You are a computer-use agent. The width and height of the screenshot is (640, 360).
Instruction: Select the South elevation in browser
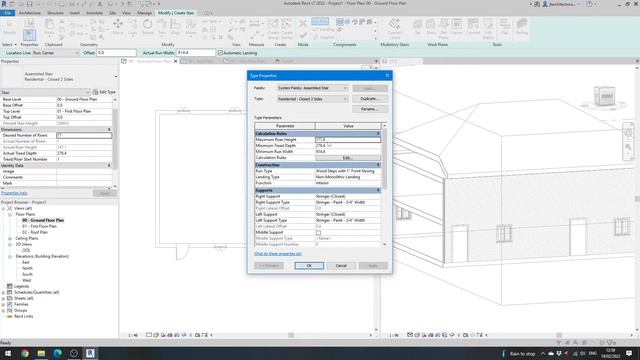coord(27,274)
